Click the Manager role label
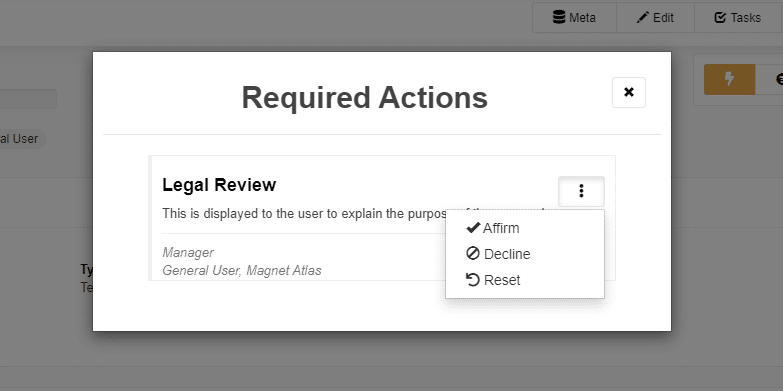Viewport: 783px width, 391px height. 188,253
